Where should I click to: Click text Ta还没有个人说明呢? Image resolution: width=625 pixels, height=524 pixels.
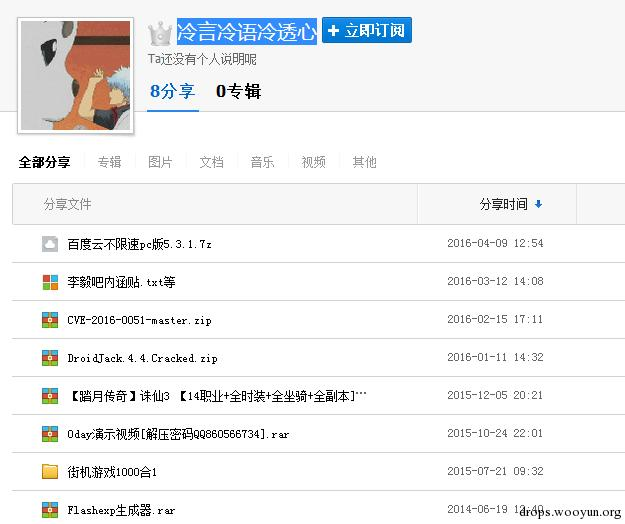click(202, 59)
